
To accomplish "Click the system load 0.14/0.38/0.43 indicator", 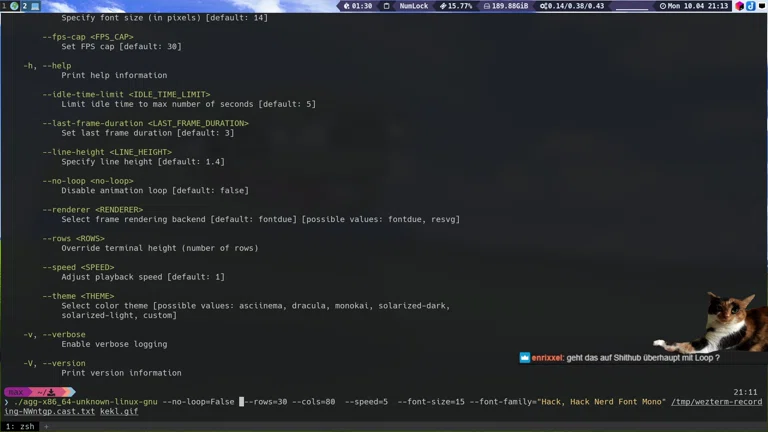I will [x=572, y=6].
